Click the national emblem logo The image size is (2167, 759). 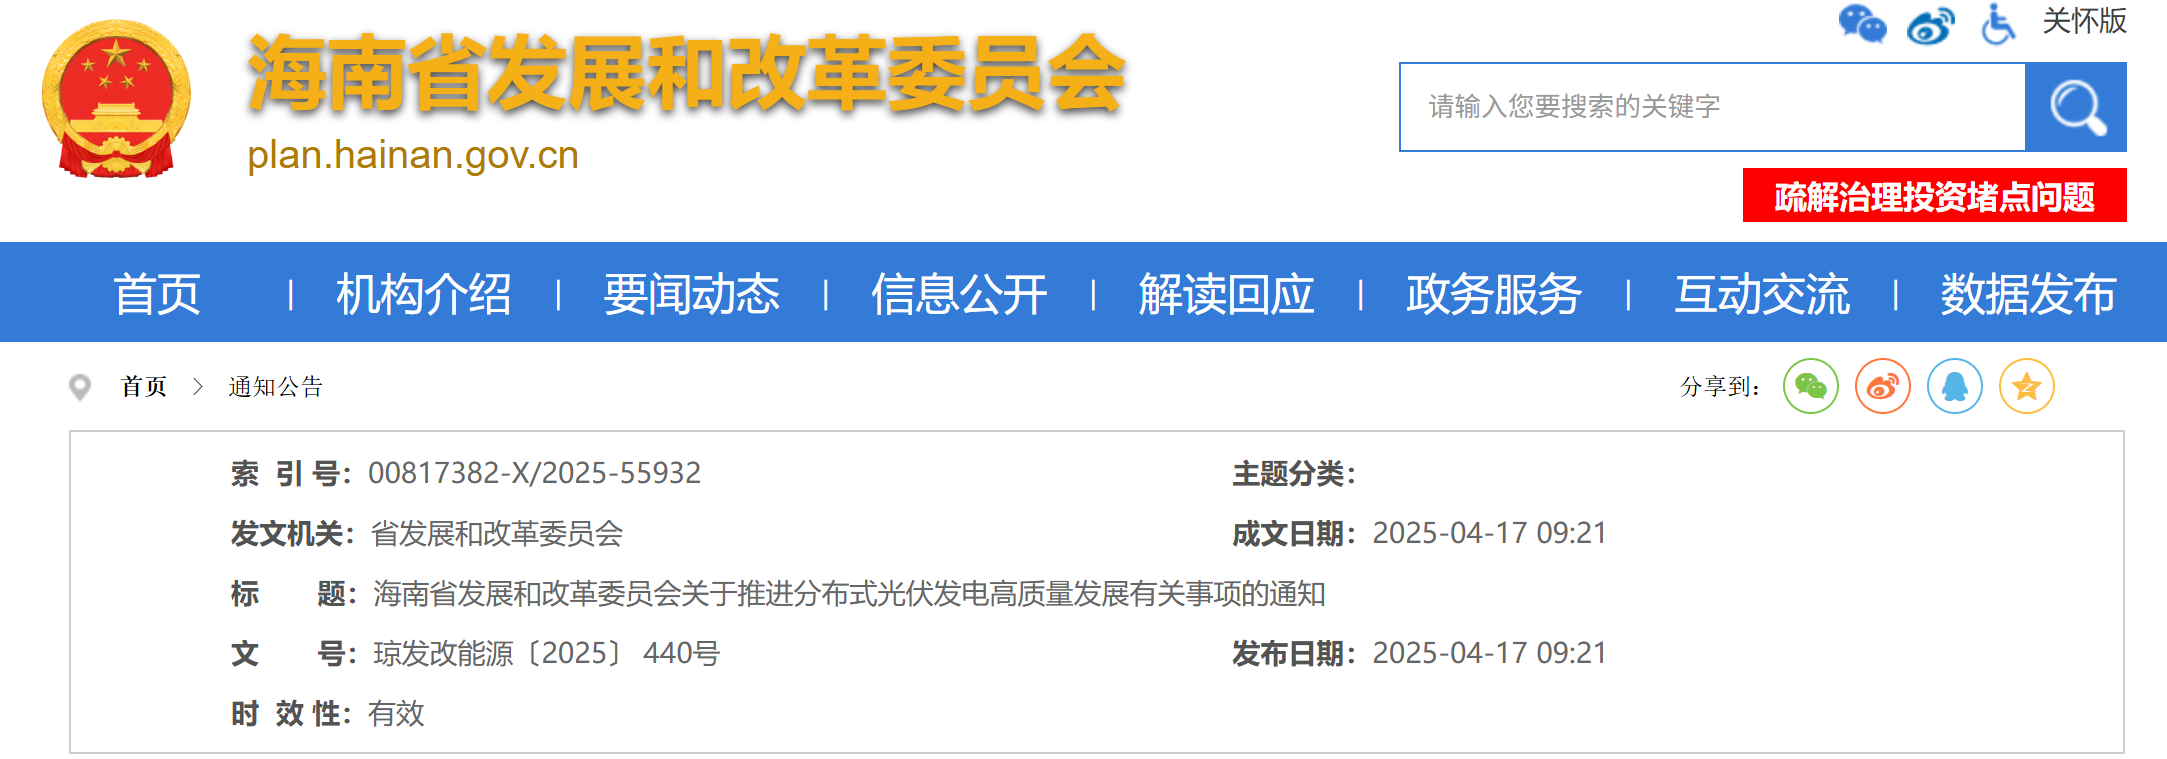[x=116, y=100]
